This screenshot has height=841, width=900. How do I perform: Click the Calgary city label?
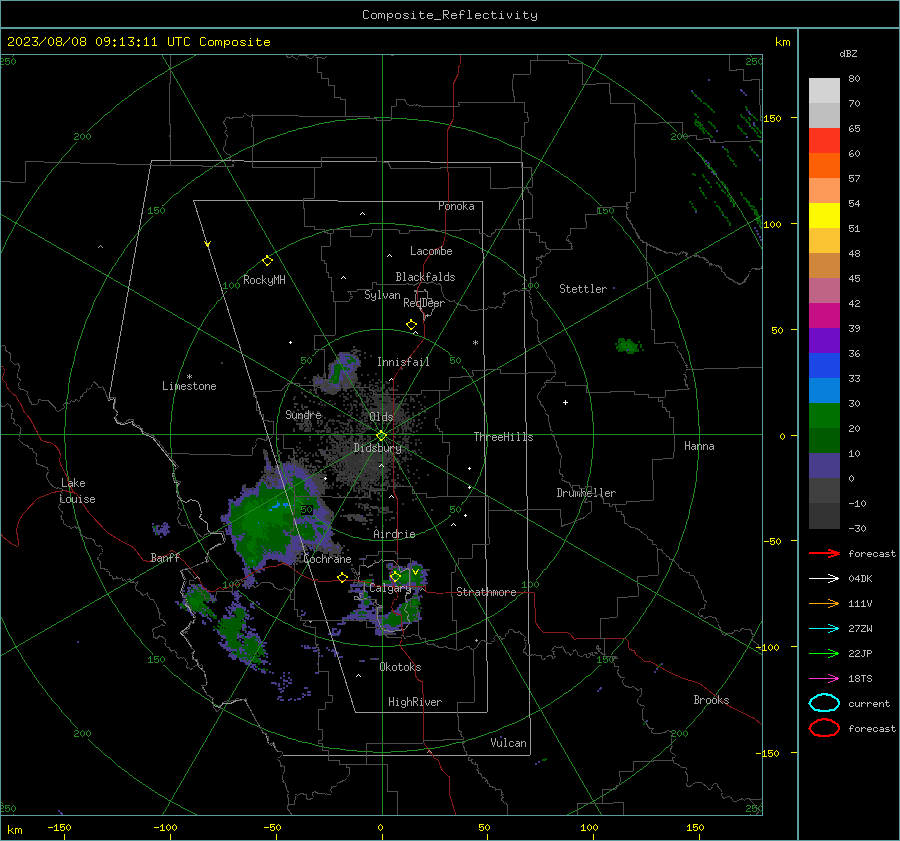[x=390, y=588]
